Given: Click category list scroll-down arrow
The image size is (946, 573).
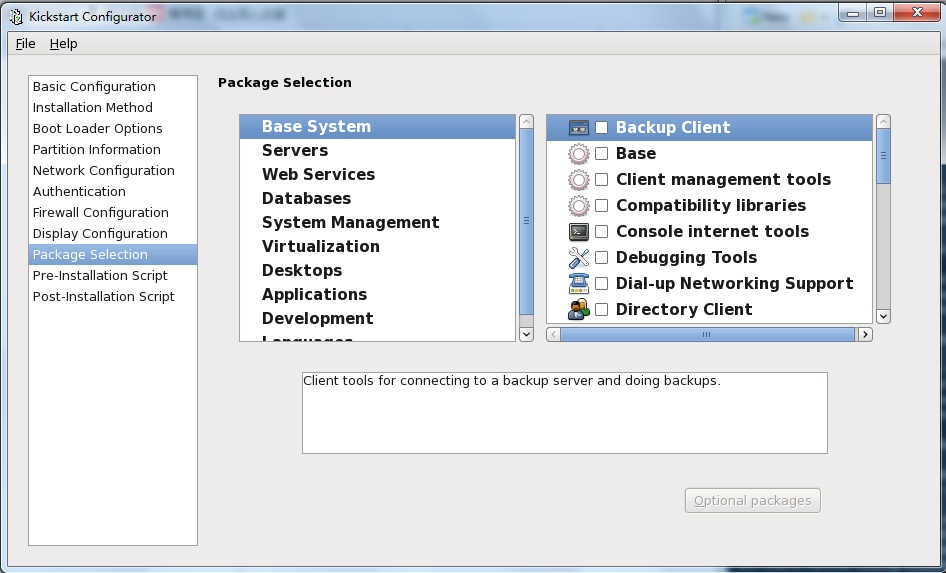Looking at the screenshot, I should (x=526, y=334).
